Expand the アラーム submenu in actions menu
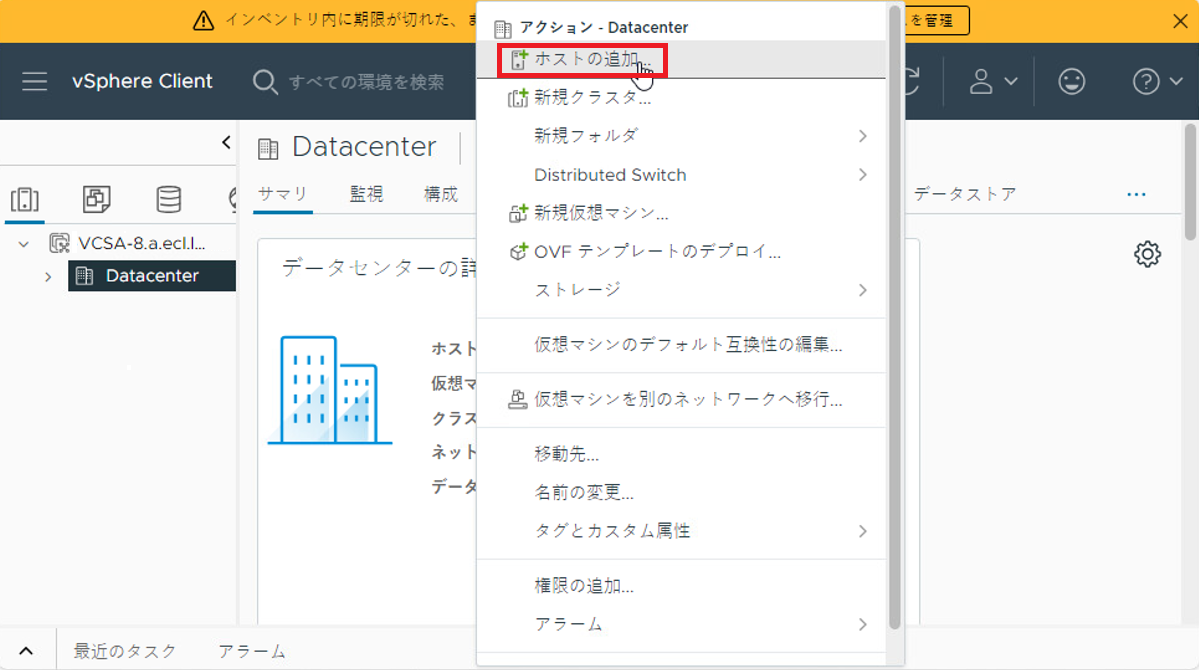This screenshot has height=670, width=1199. [x=681, y=624]
